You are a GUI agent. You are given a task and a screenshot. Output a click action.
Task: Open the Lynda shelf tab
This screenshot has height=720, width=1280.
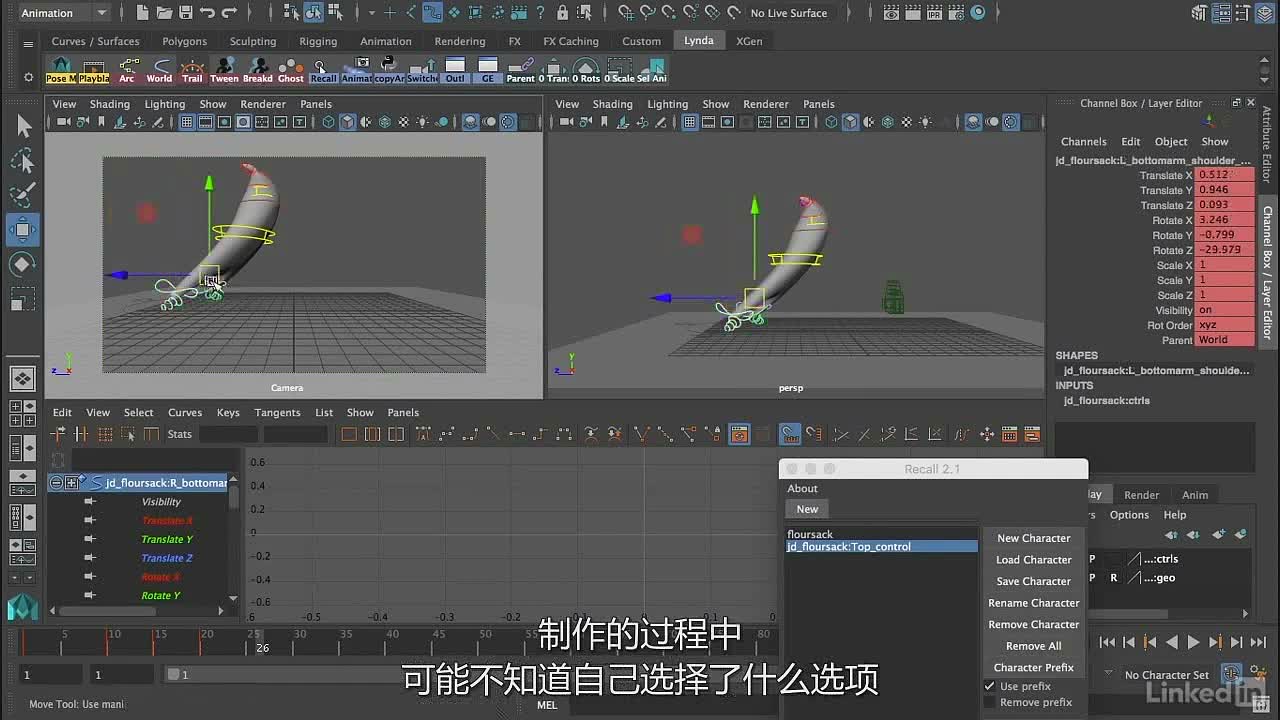pyautogui.click(x=699, y=41)
